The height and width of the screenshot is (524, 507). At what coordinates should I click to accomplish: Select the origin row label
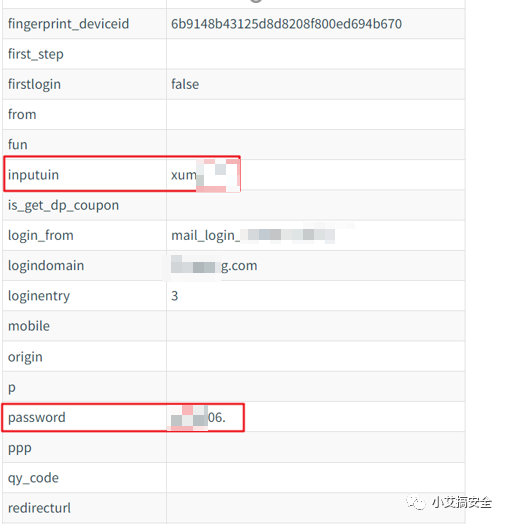point(25,357)
